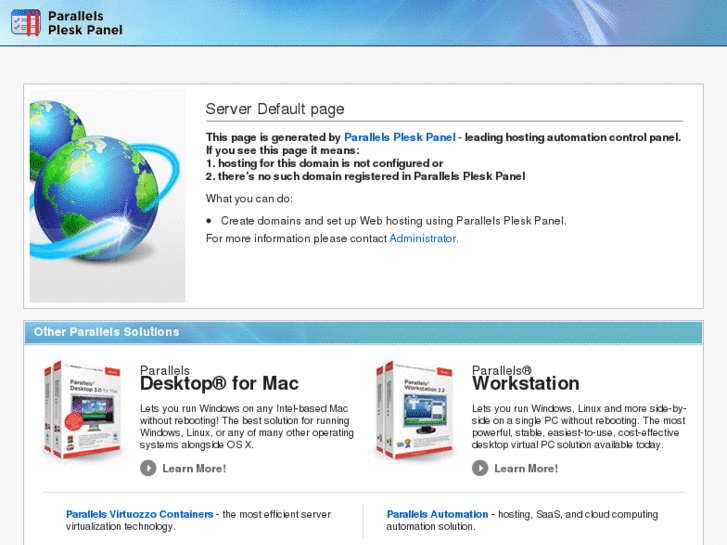Screen dimensions: 727x545
Task: Click the Desktop® for Mac heading
Action: (219, 384)
